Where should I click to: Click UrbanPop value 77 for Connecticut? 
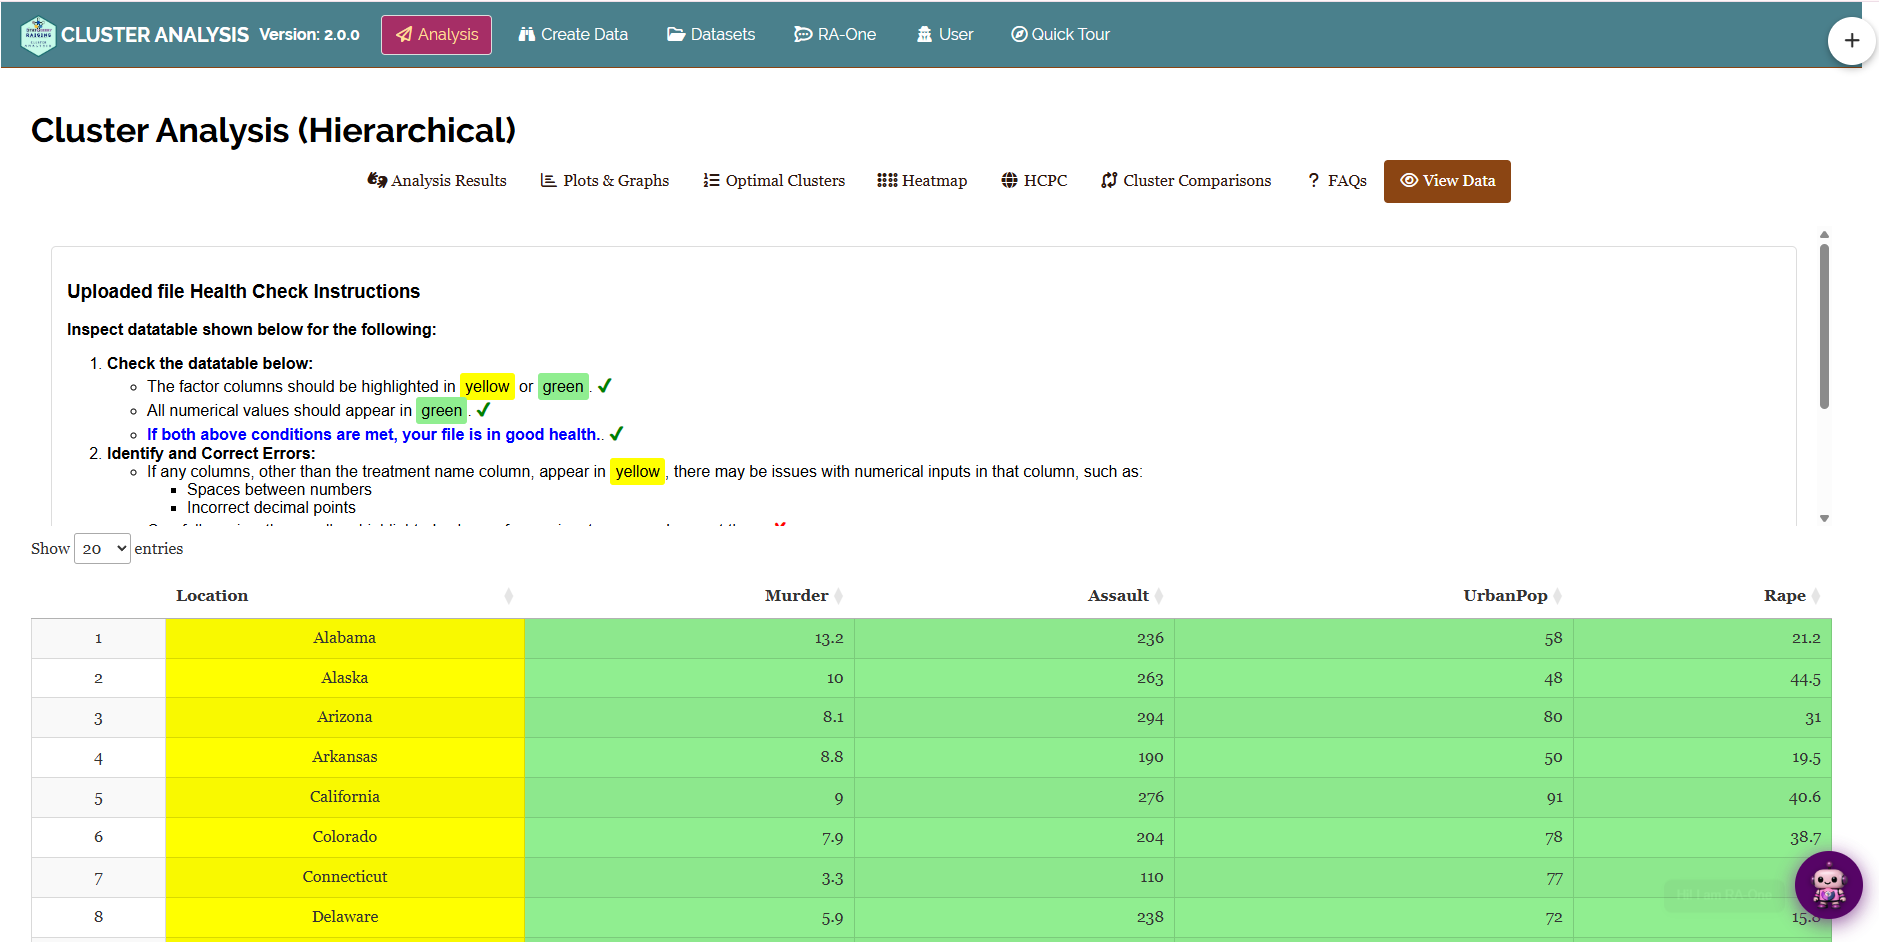point(1373,877)
